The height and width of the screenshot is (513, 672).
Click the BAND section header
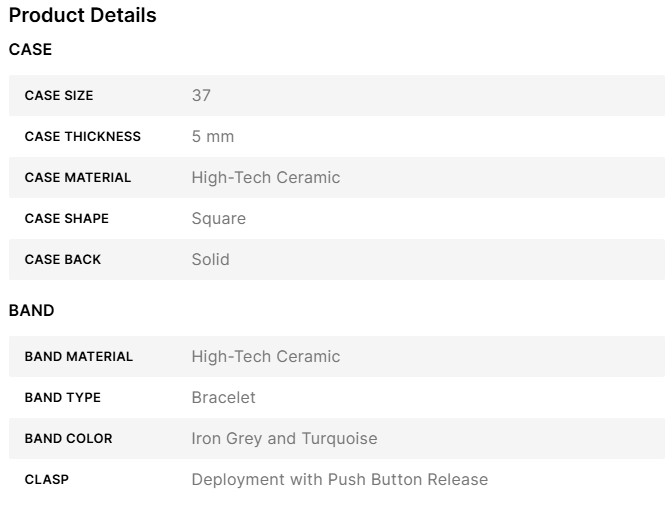pyautogui.click(x=31, y=310)
